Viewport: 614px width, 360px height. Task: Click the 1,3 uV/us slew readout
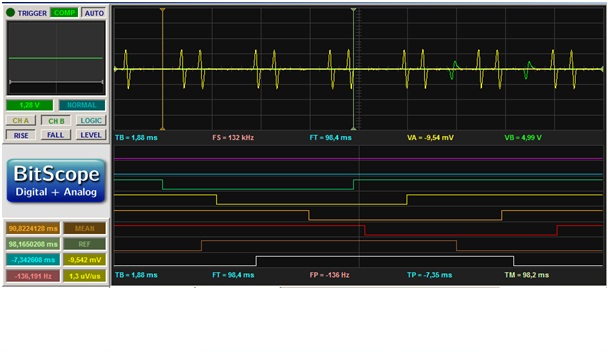[85, 276]
